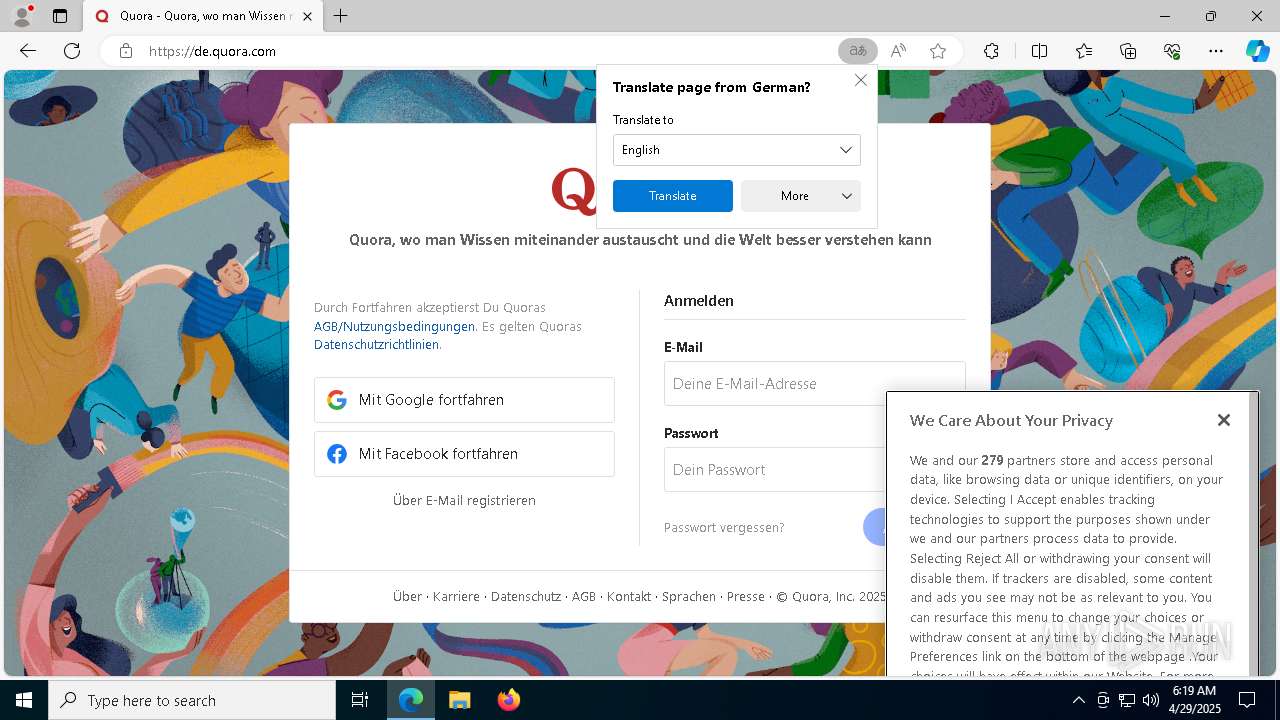Open the Favorites list icon

(x=1084, y=51)
